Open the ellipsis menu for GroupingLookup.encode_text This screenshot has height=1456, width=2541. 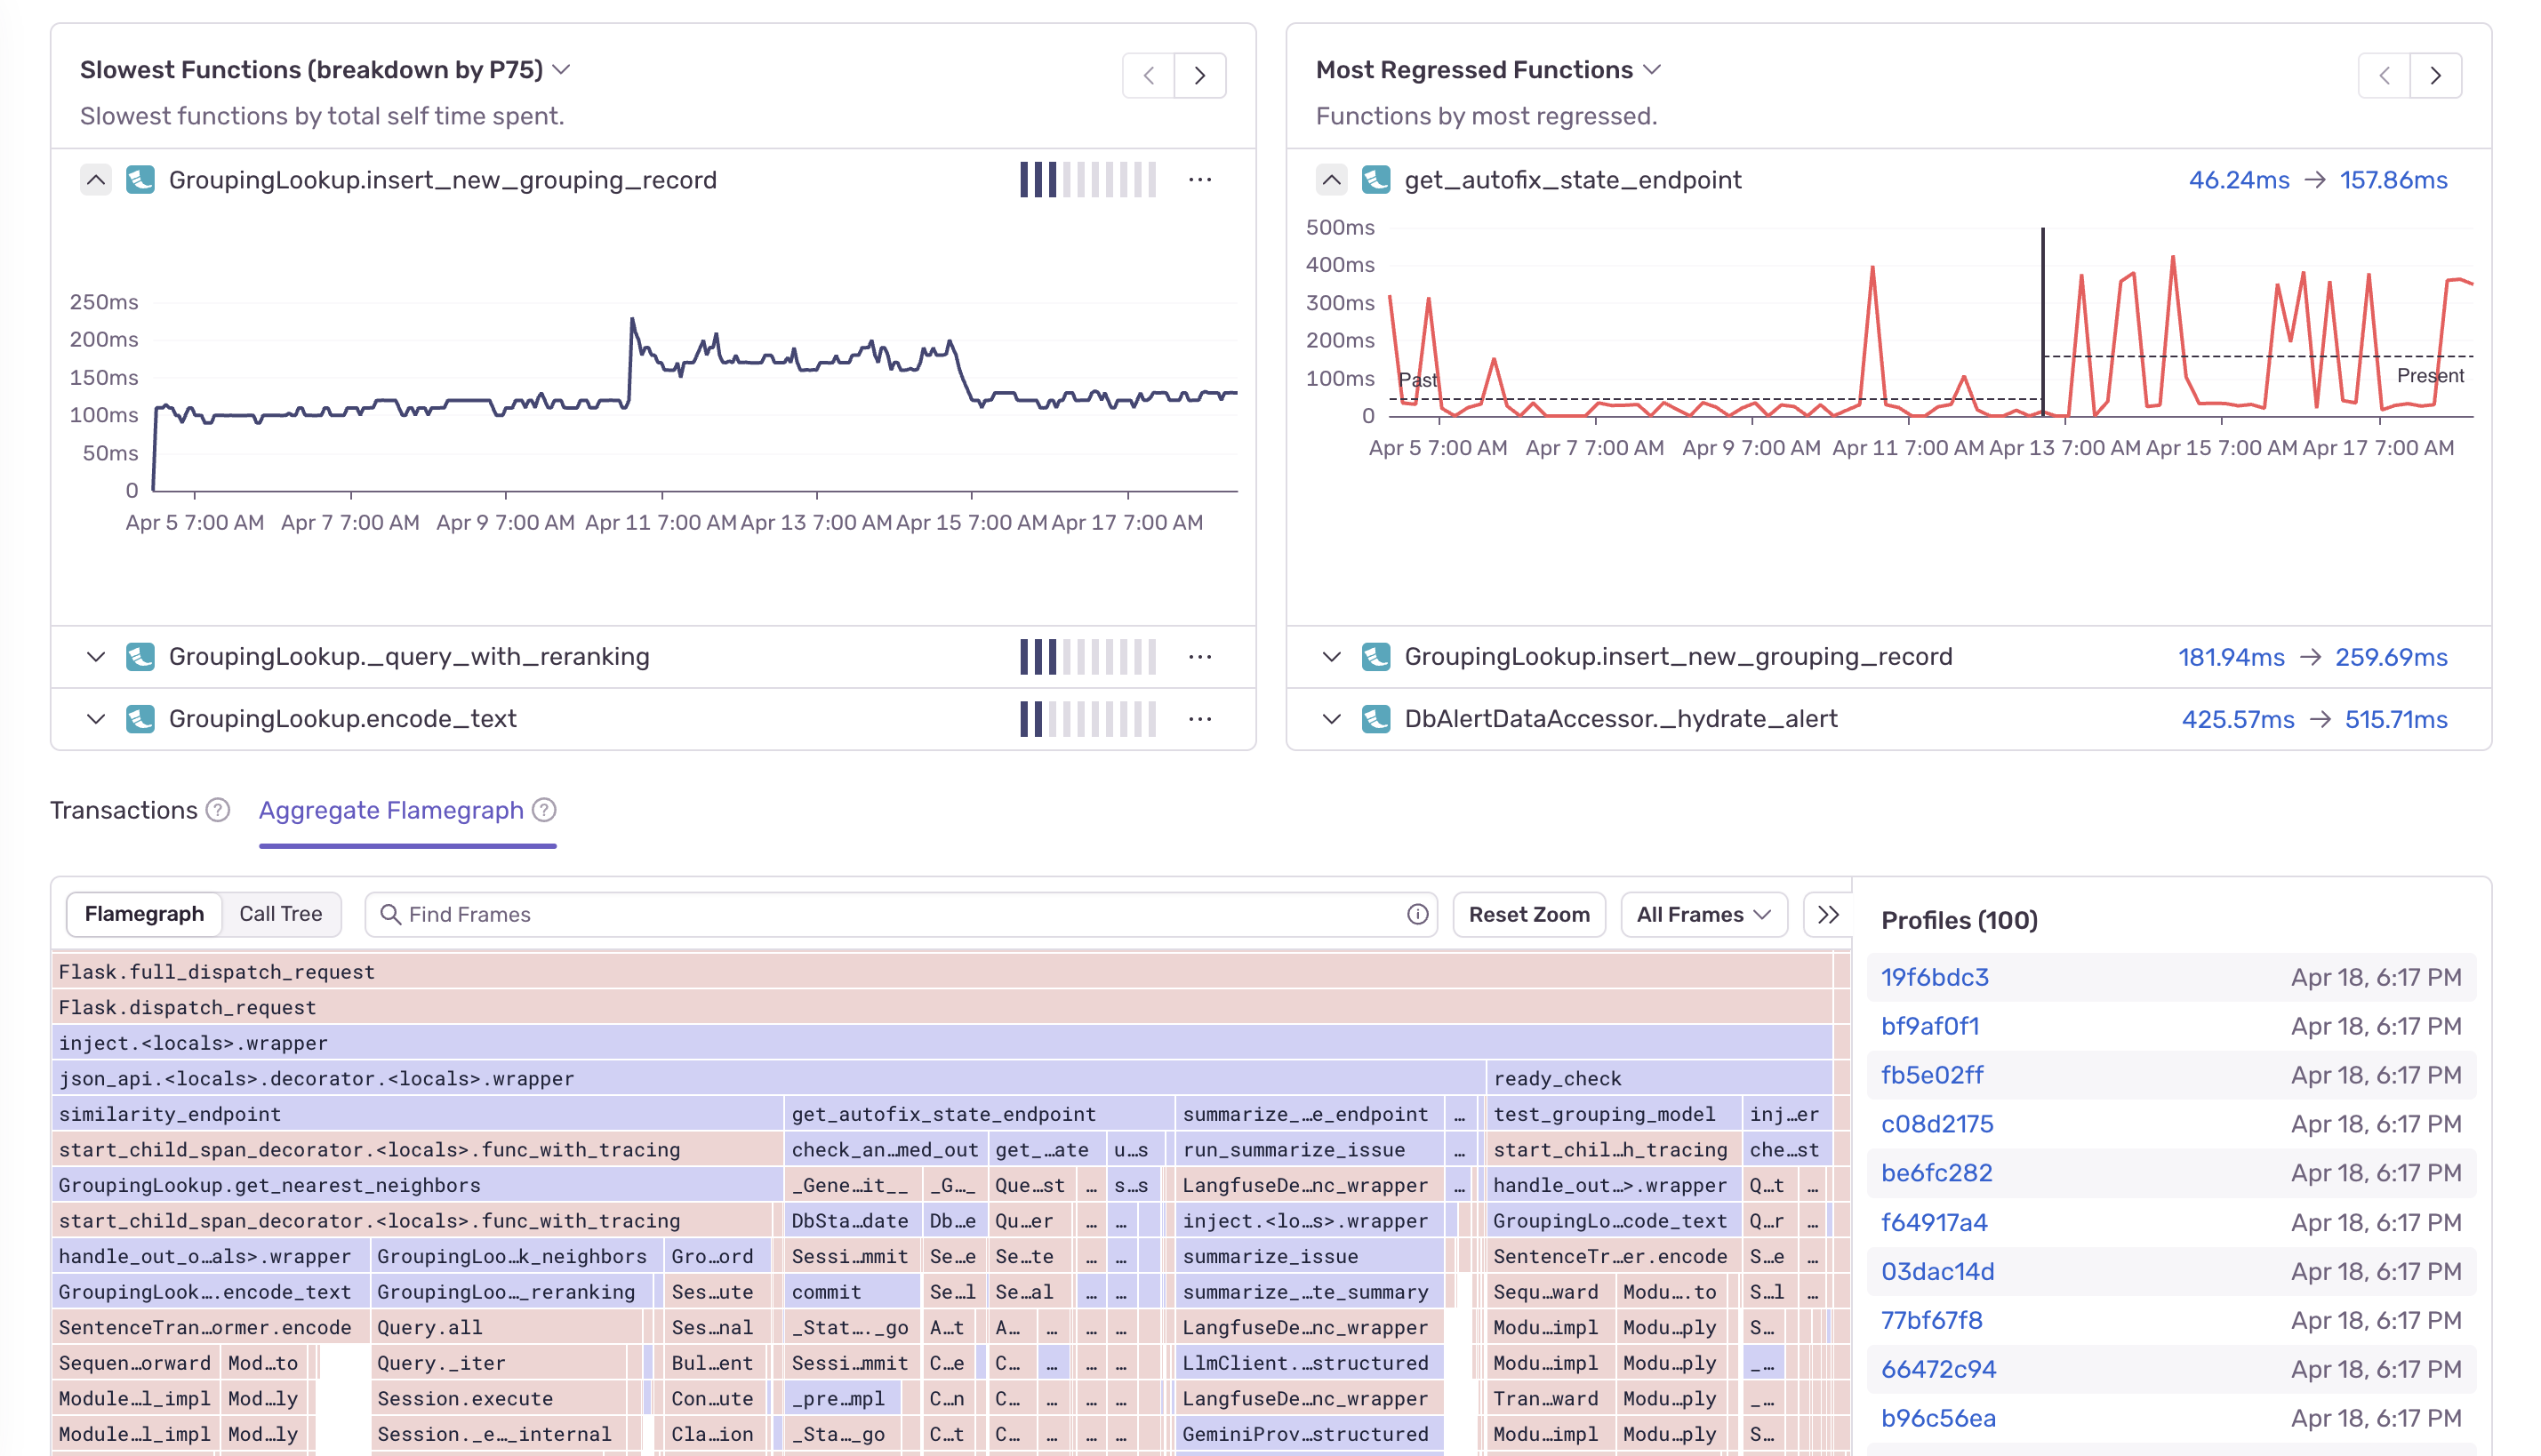tap(1200, 718)
